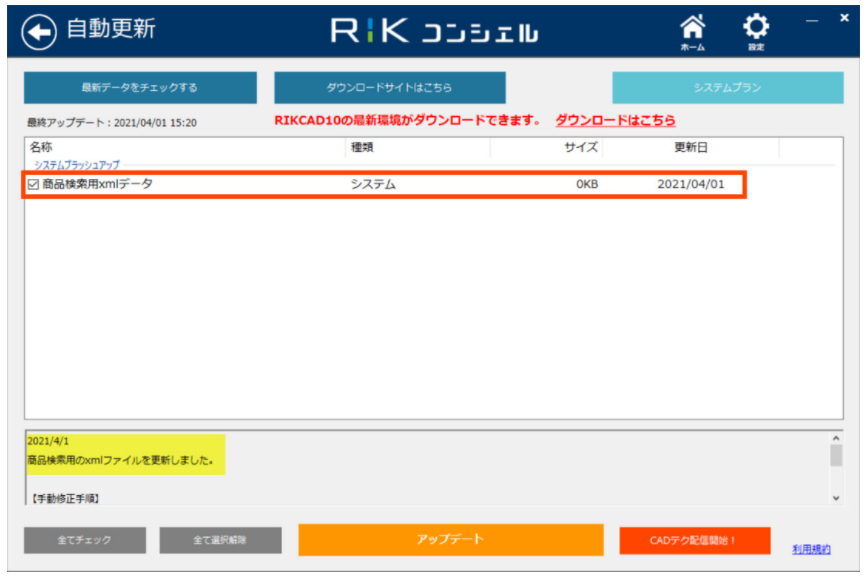
Task: Click the 全て選択解除 button
Action: click(x=220, y=540)
